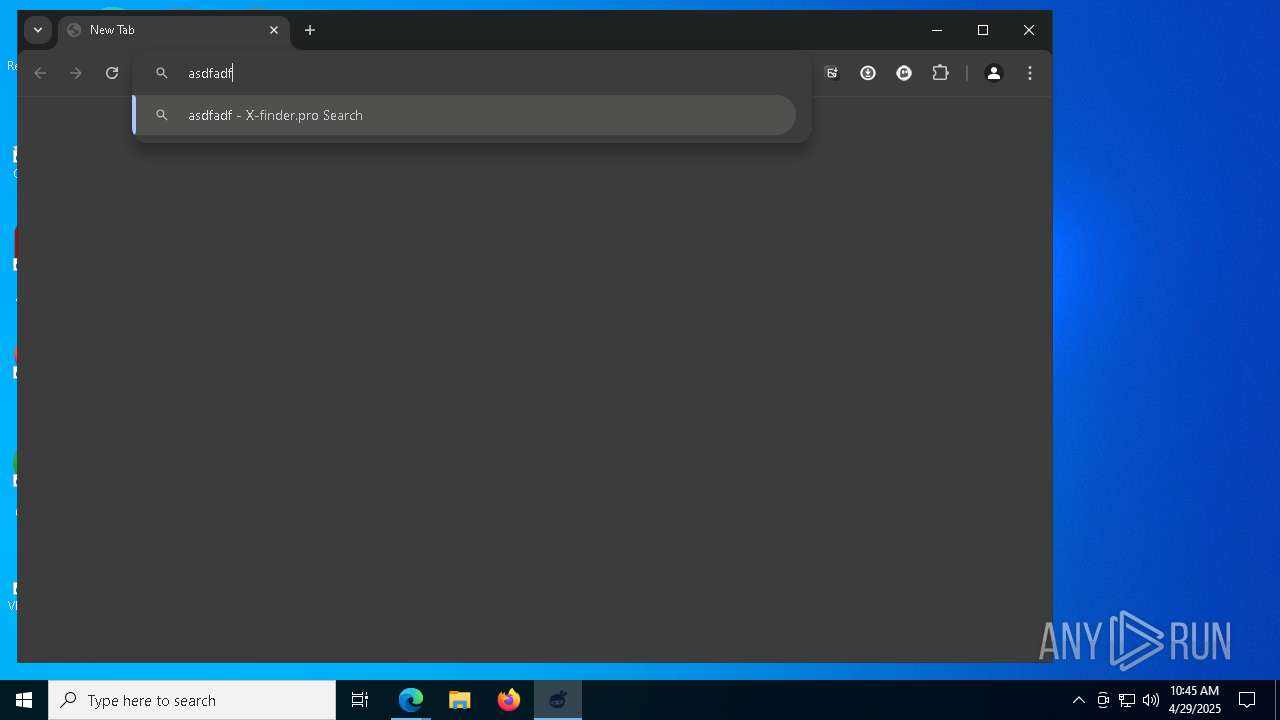Open File Explorer from taskbar

[460, 700]
